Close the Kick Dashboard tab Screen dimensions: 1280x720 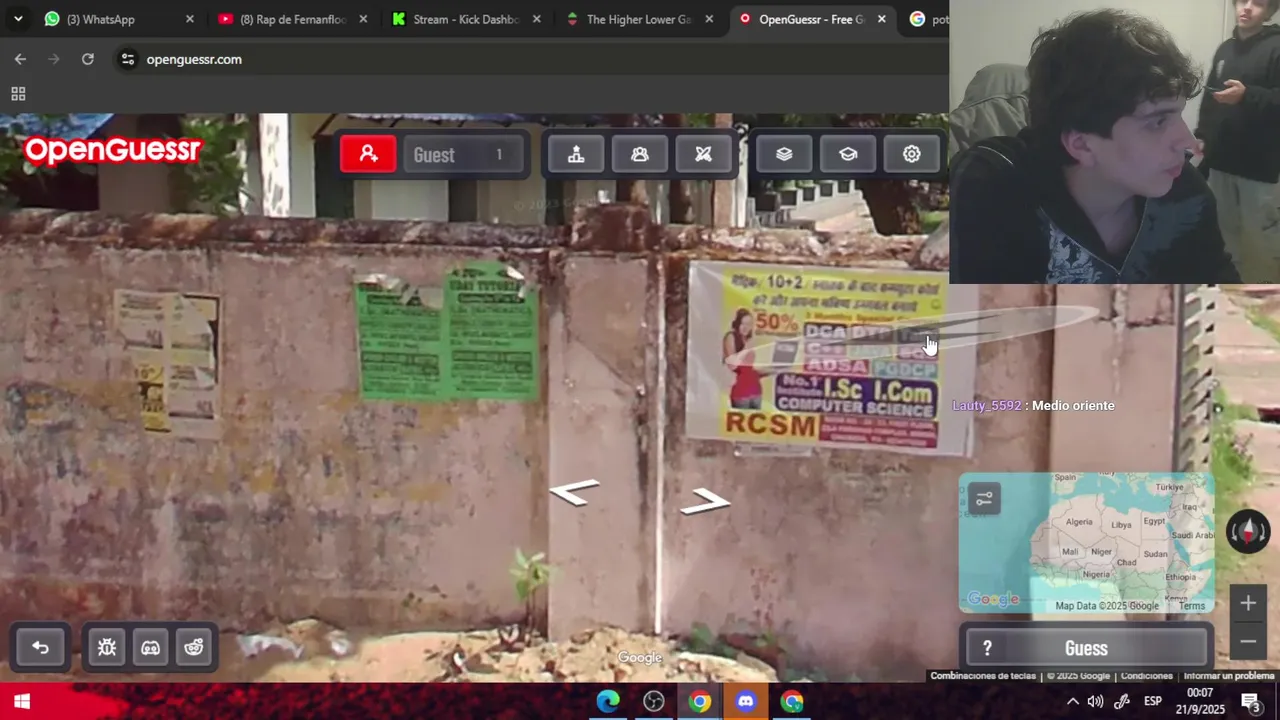click(x=537, y=19)
